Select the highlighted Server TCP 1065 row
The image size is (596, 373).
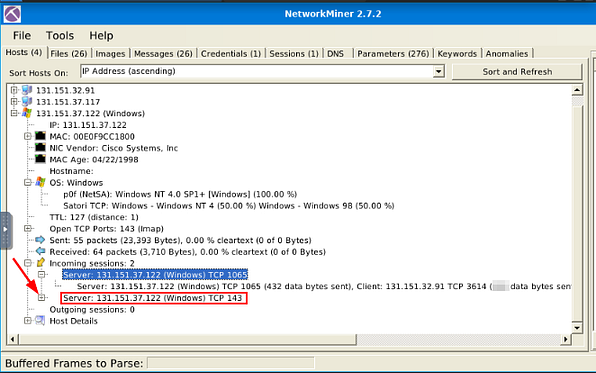[x=155, y=275]
